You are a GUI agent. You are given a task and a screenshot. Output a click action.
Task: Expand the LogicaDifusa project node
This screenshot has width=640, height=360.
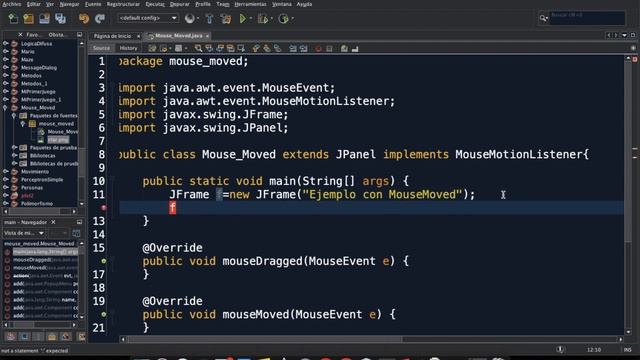point(6,43)
